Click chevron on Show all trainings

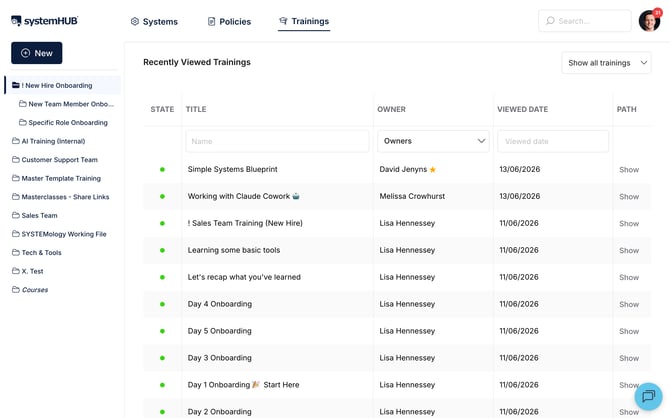click(644, 63)
